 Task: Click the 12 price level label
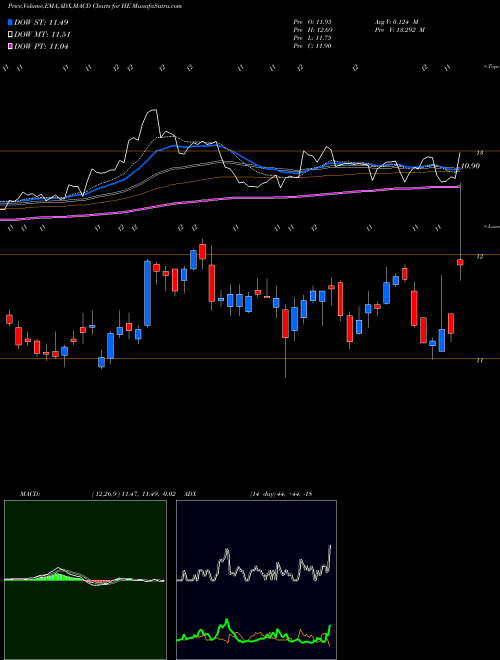tap(480, 257)
